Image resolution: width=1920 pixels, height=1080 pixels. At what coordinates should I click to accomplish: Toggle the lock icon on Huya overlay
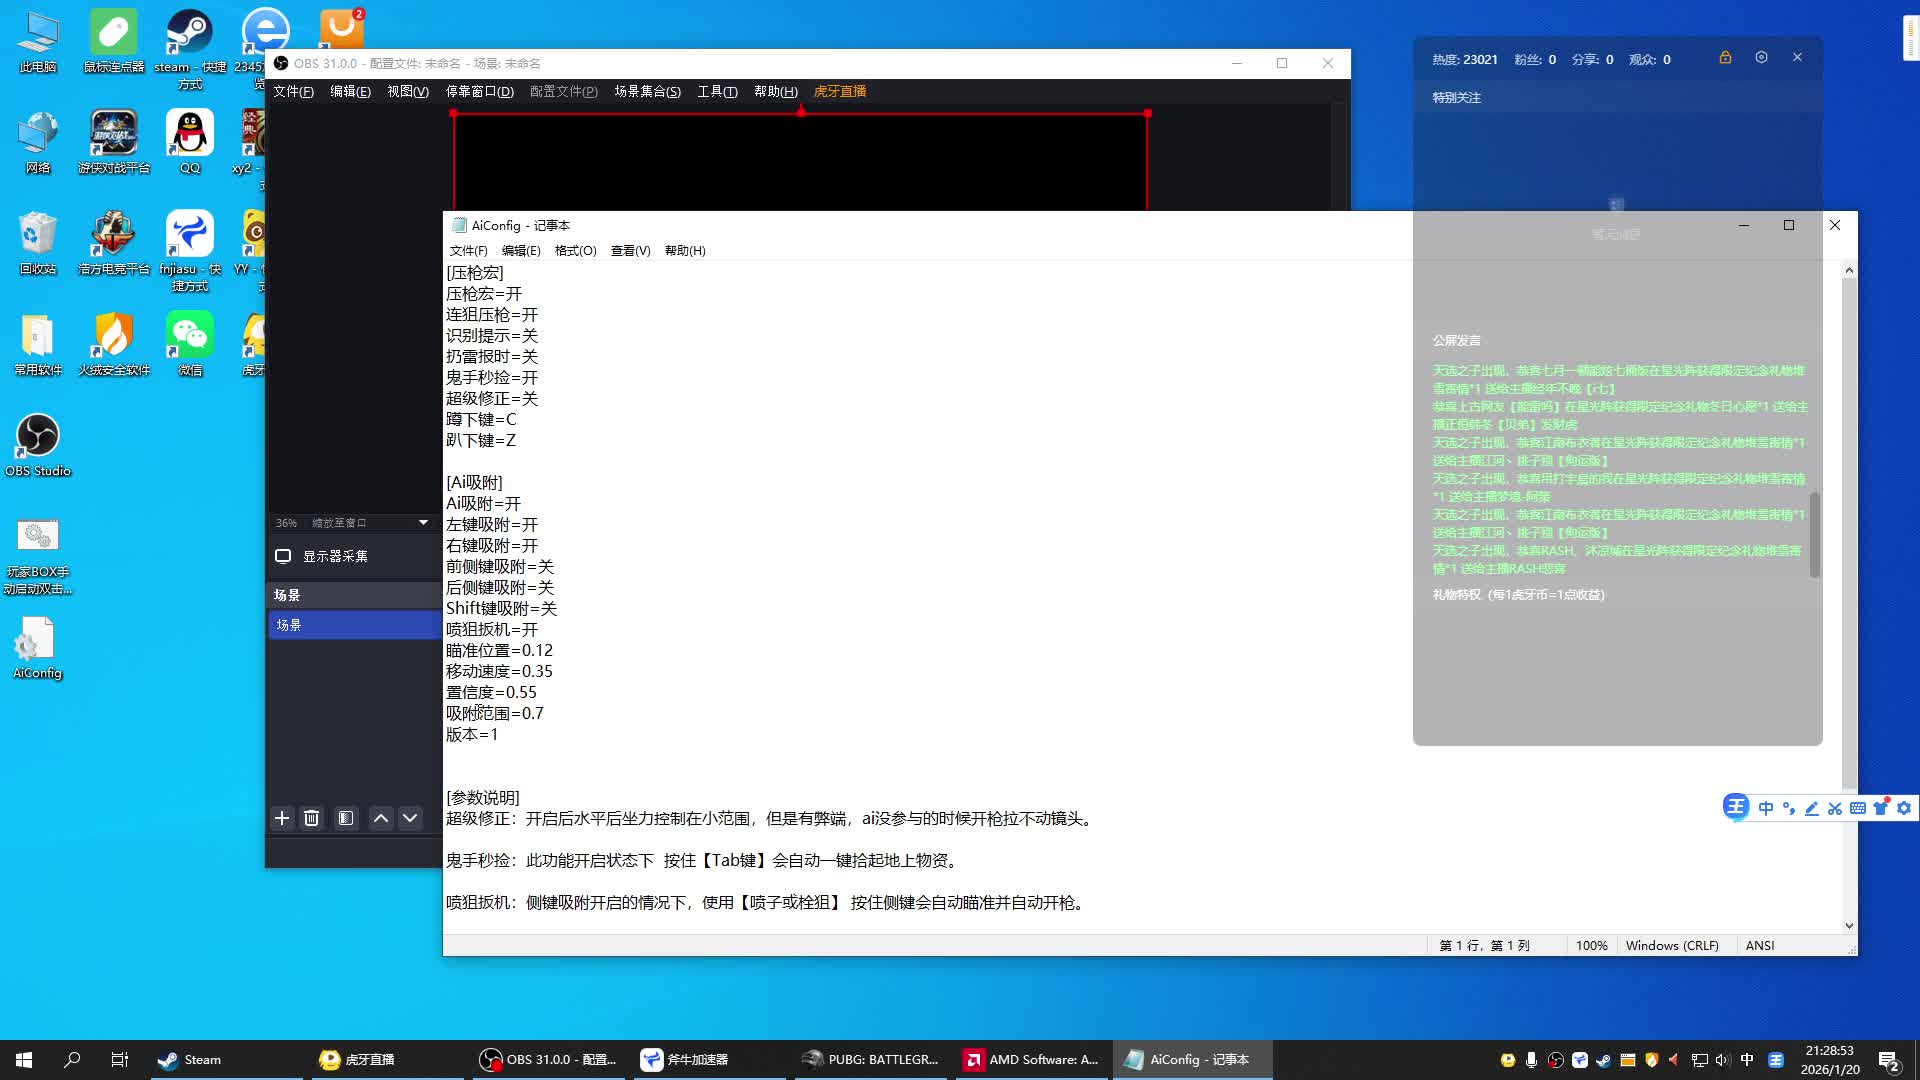(1725, 58)
